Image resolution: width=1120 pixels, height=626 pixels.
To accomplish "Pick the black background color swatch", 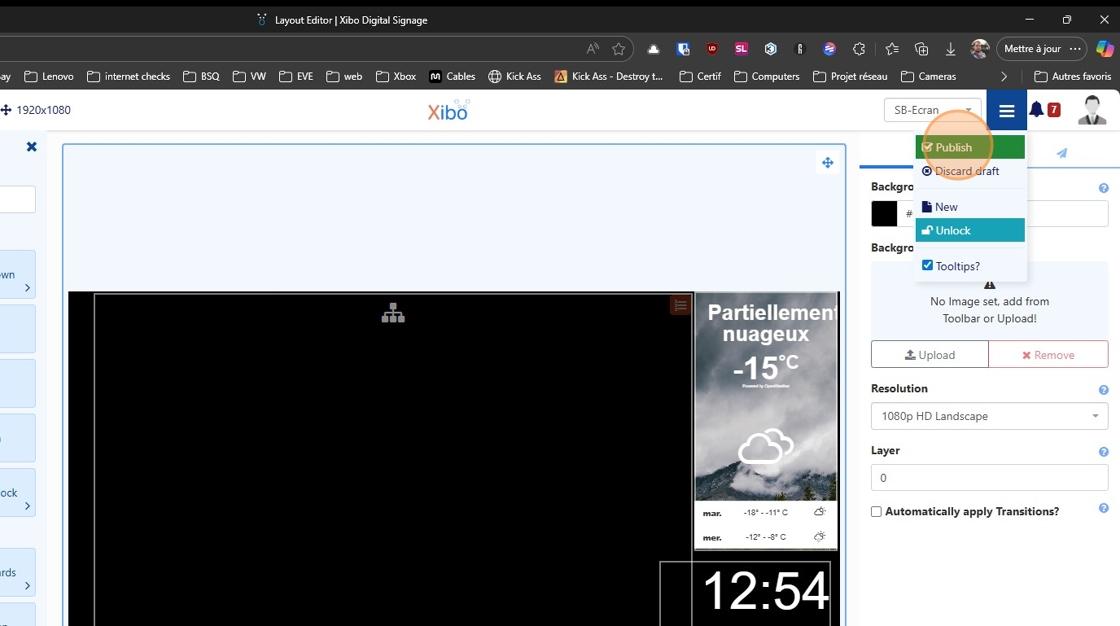I will pos(884,214).
